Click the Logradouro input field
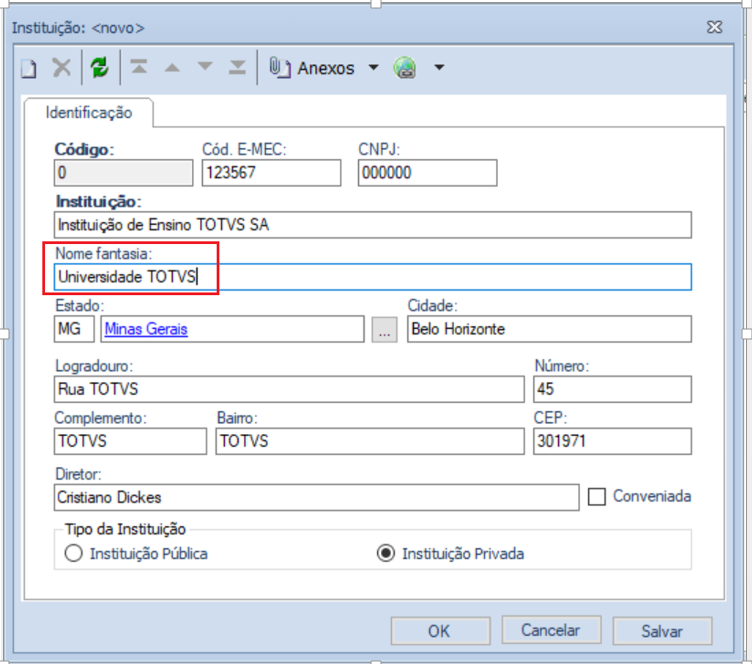 click(289, 389)
